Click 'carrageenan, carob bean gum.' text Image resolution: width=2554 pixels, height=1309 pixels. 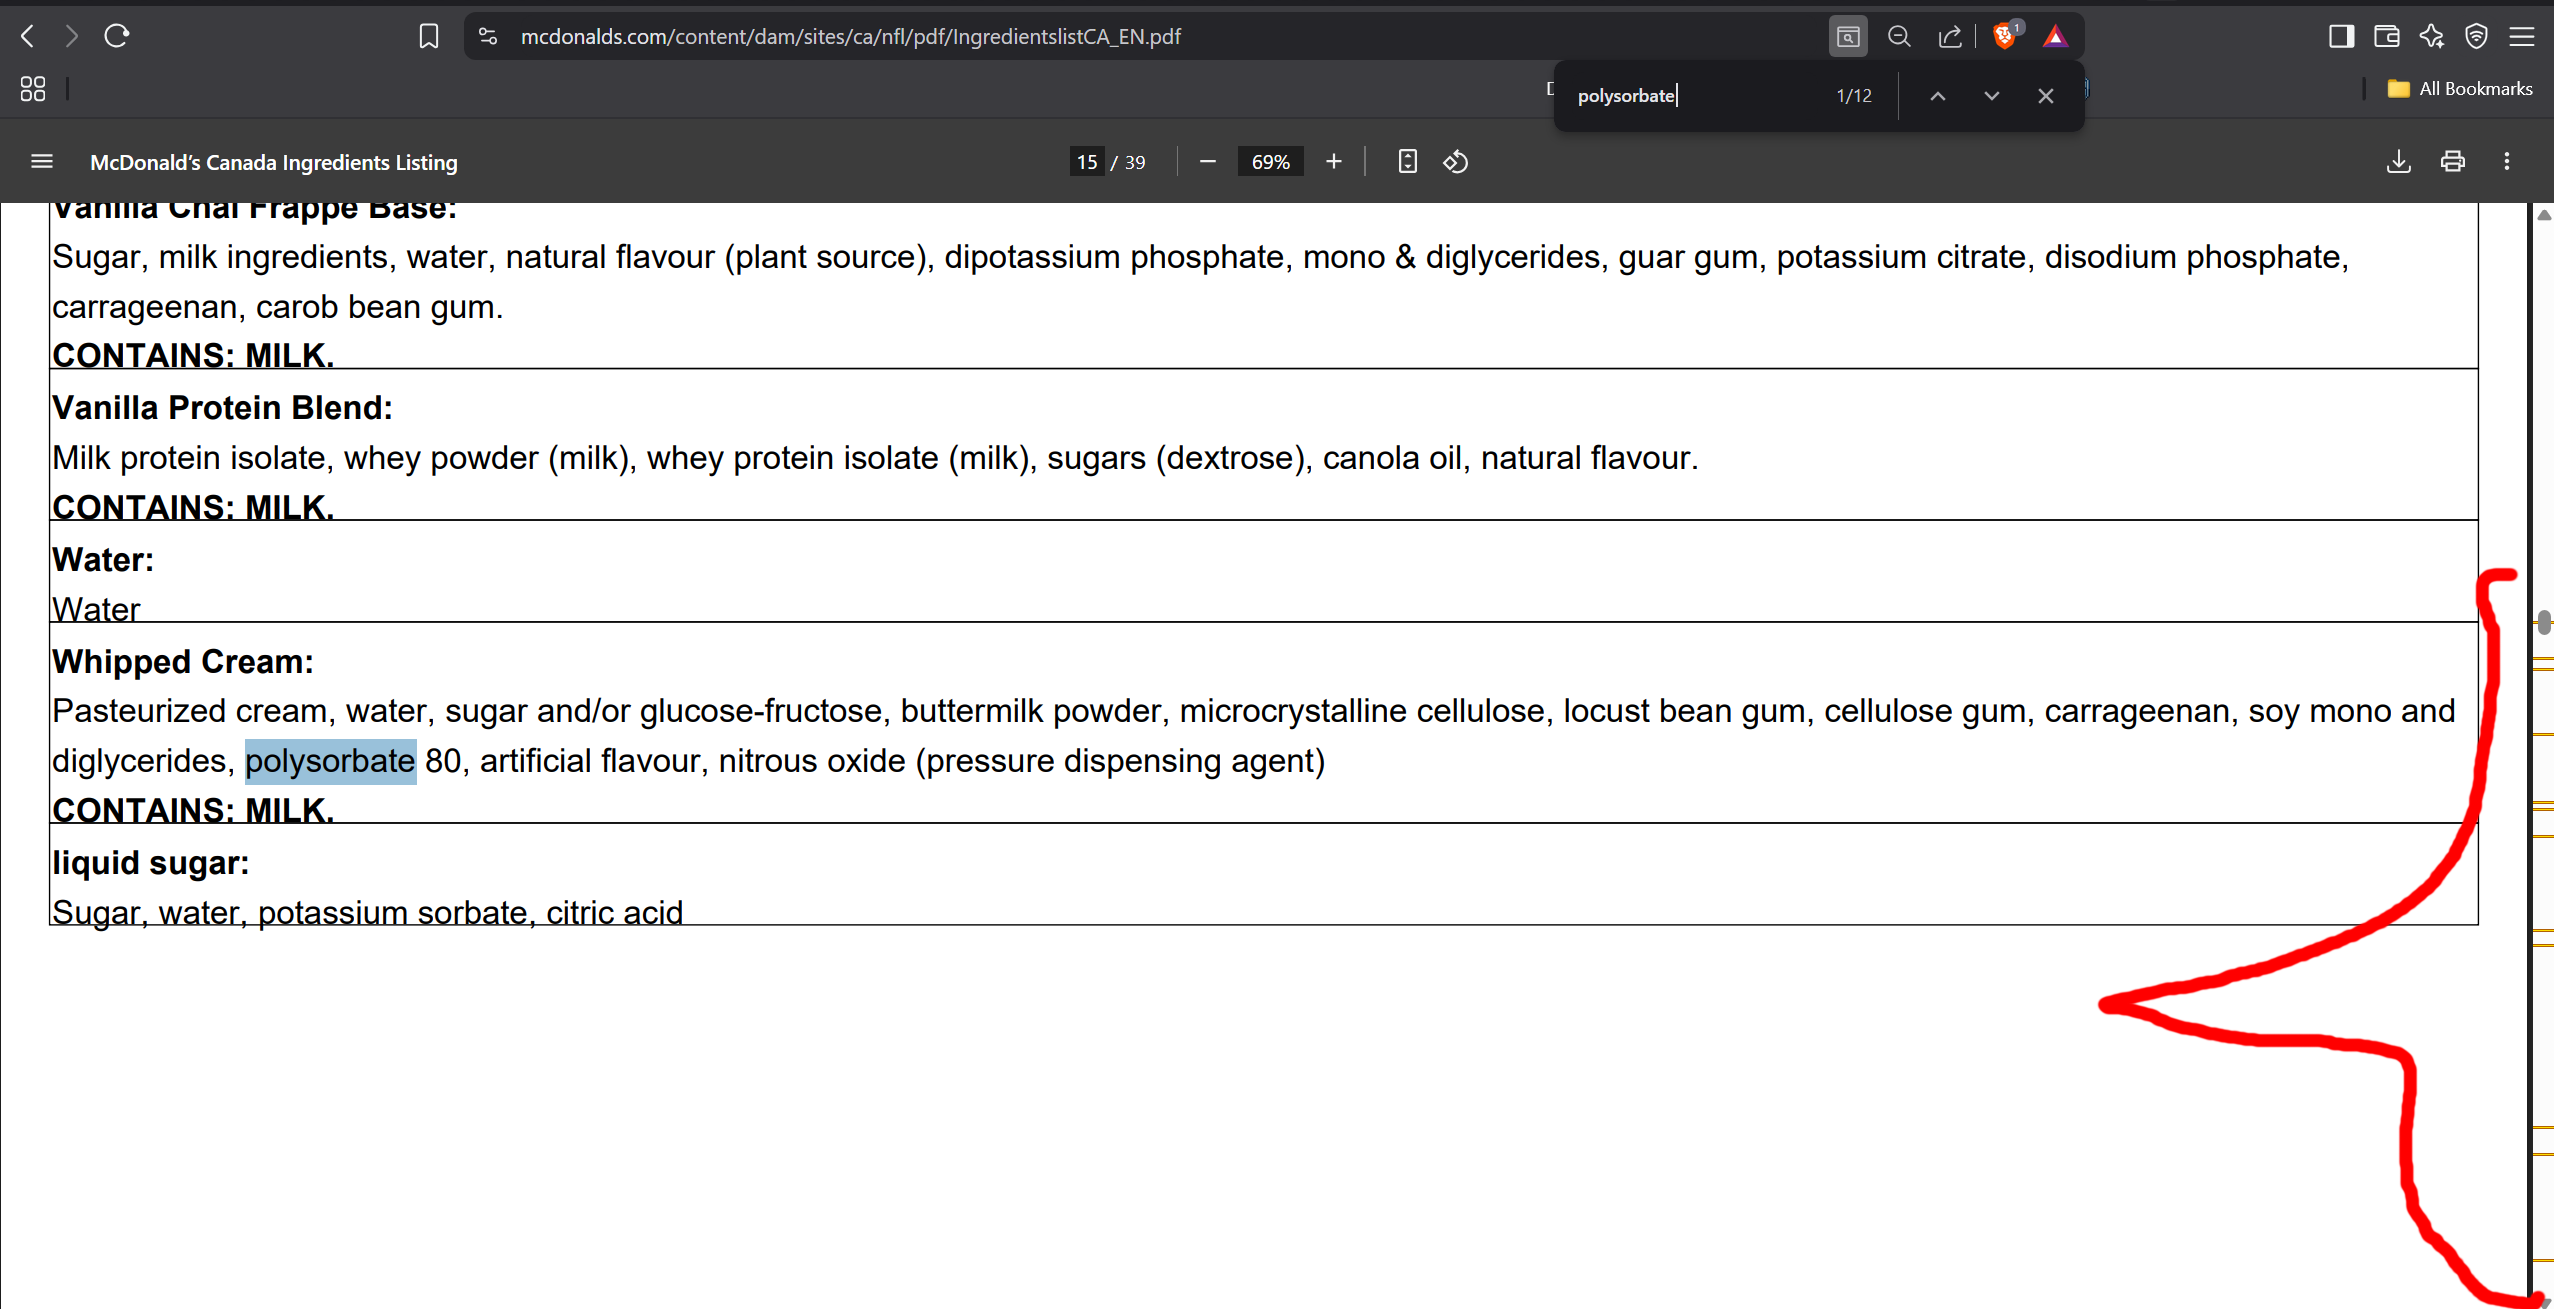(x=277, y=307)
